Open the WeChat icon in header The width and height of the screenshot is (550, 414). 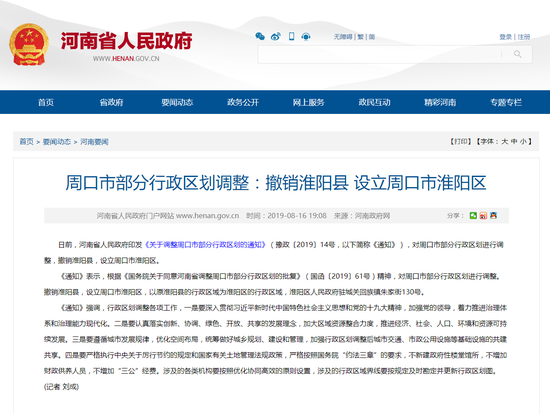click(260, 36)
